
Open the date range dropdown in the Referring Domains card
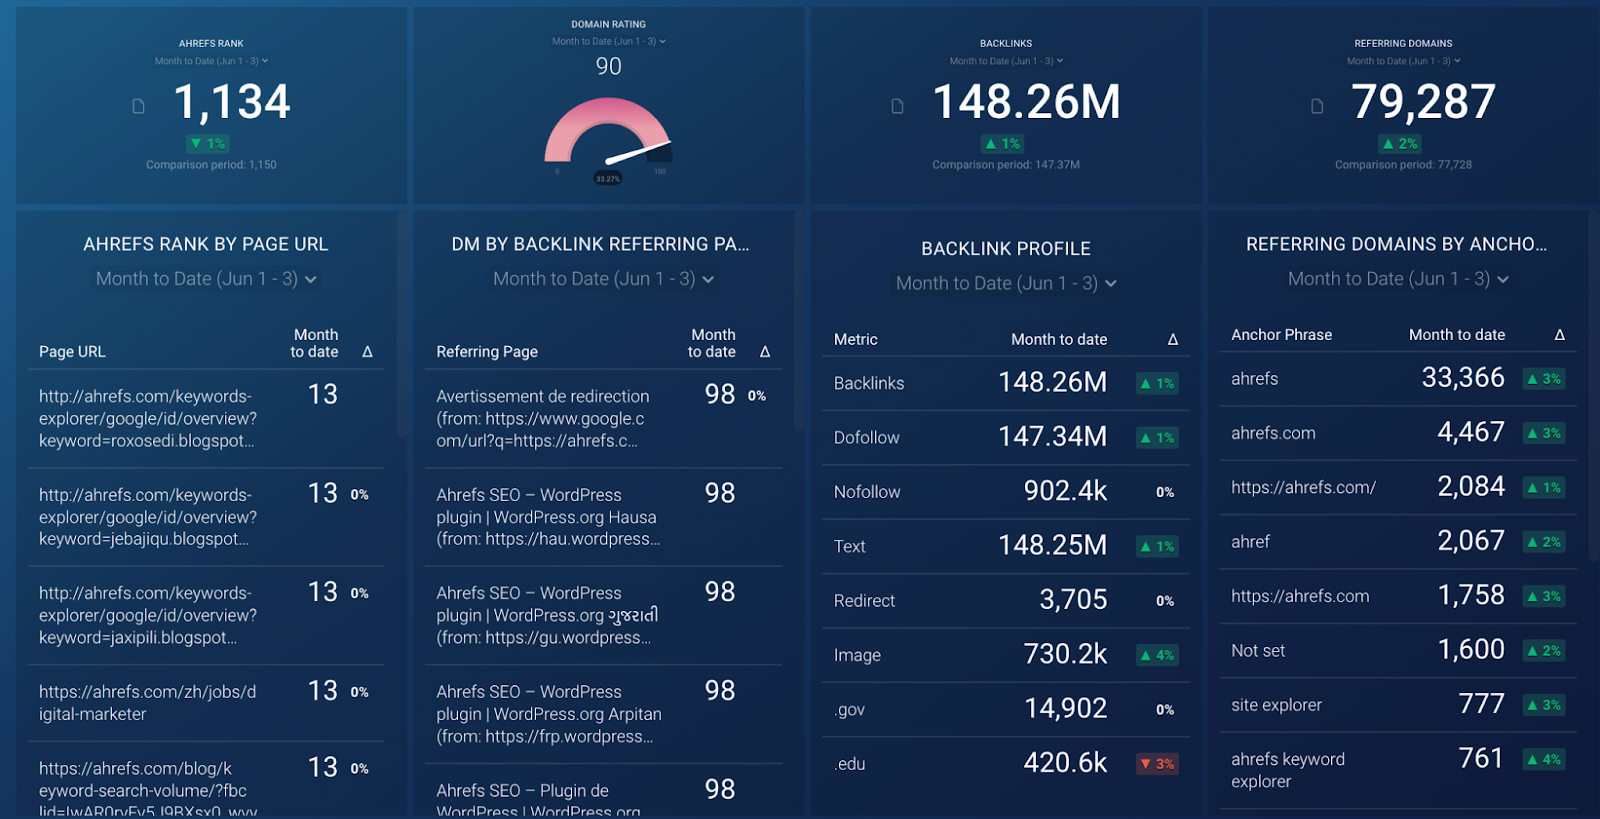1404,61
